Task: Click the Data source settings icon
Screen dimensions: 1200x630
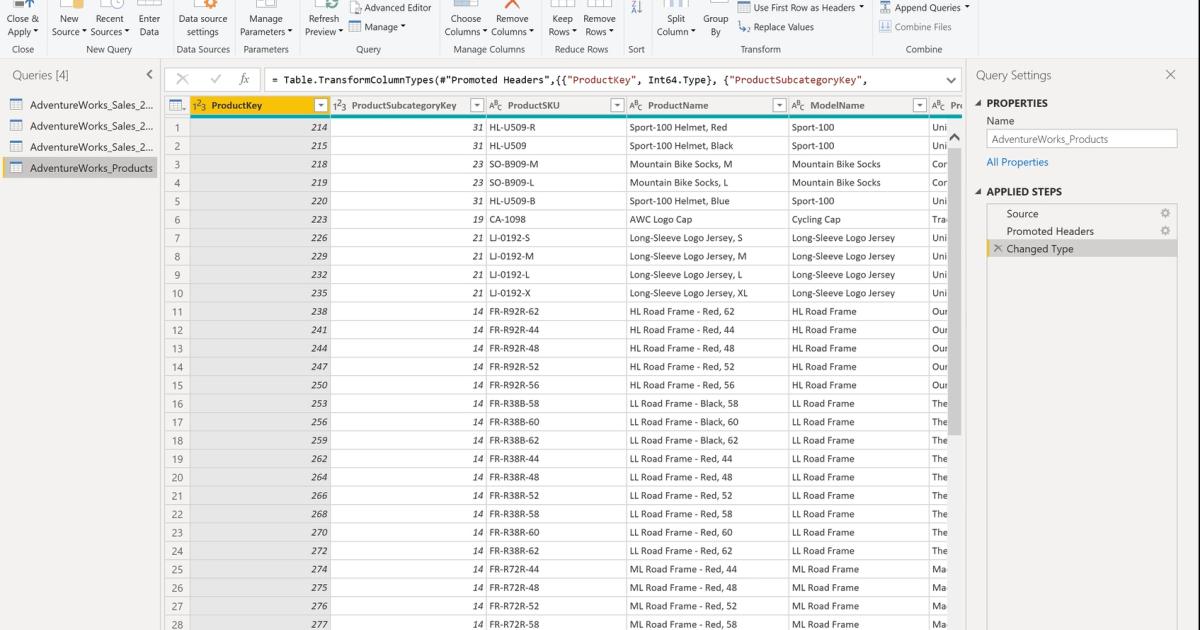Action: pyautogui.click(x=203, y=22)
